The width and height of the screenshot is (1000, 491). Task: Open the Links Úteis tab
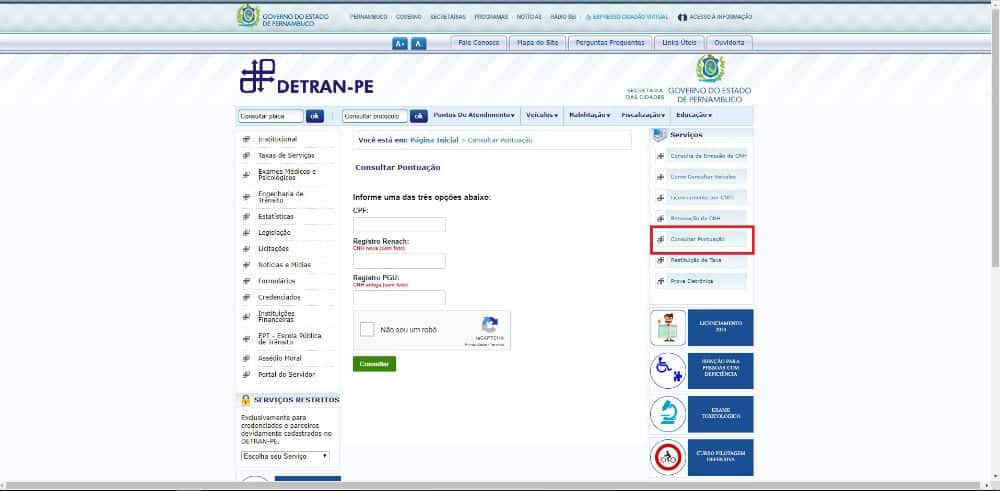tap(679, 43)
